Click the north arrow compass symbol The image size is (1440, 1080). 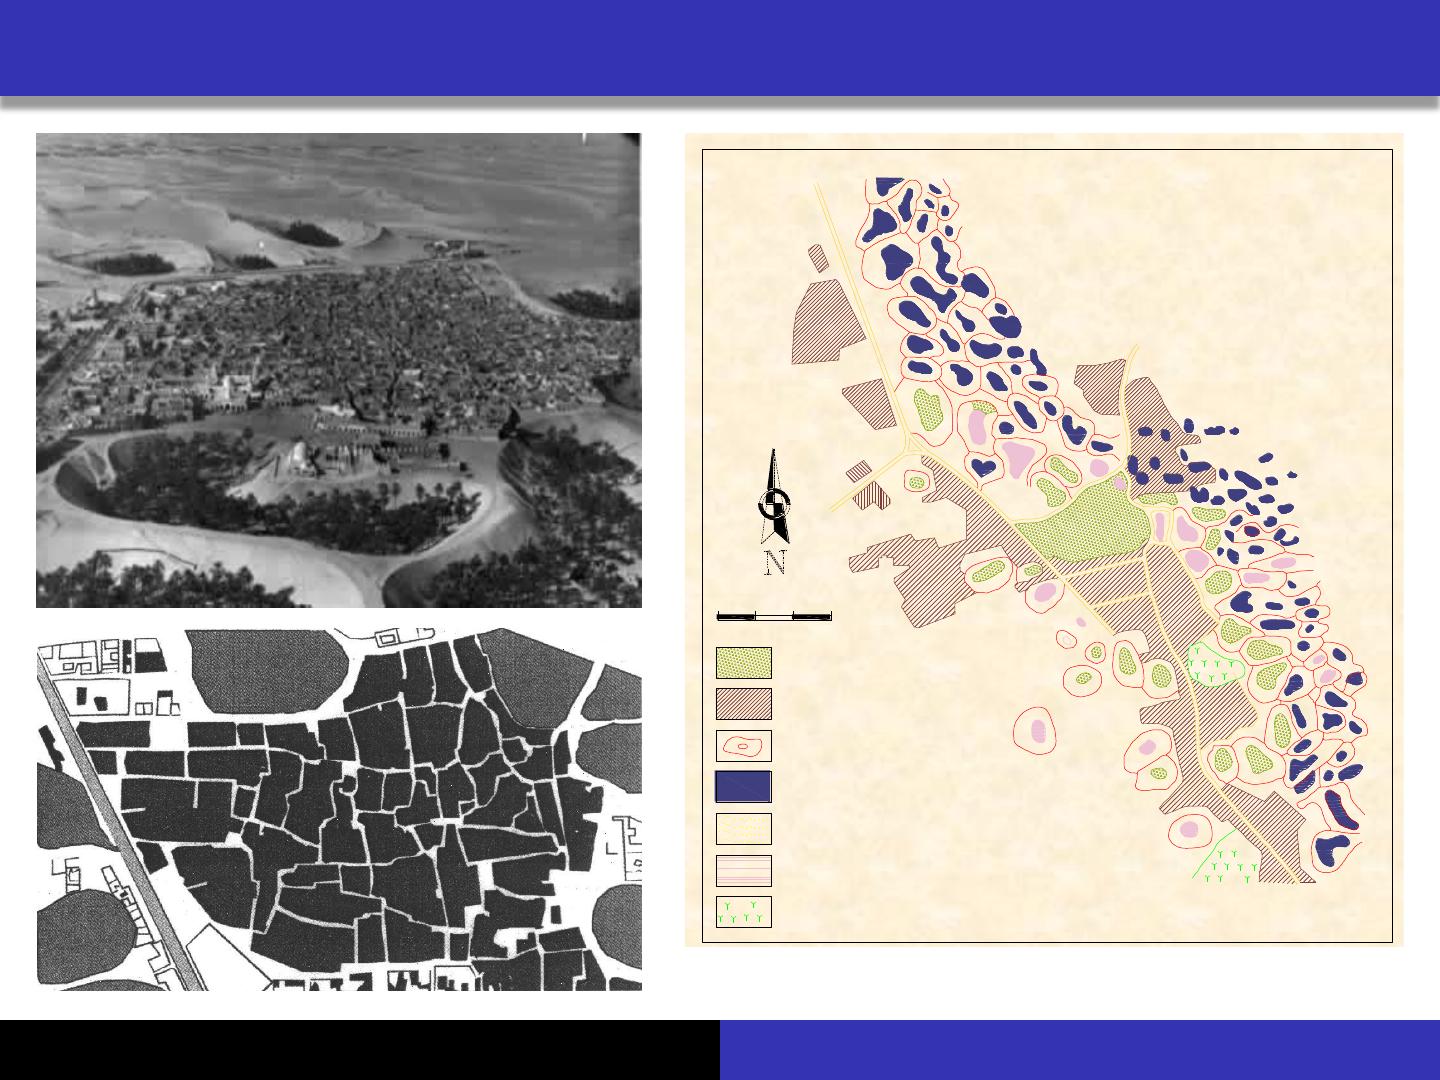click(x=774, y=512)
